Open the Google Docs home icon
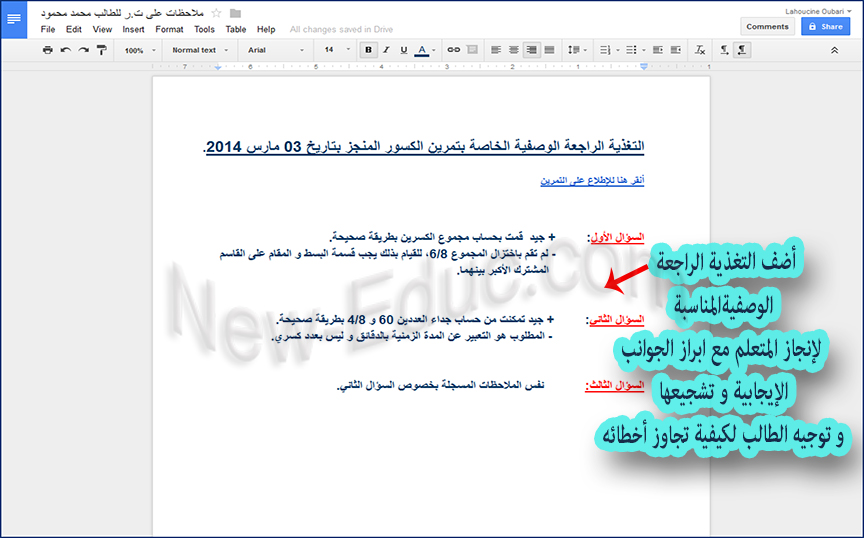864x538 pixels. tap(14, 19)
